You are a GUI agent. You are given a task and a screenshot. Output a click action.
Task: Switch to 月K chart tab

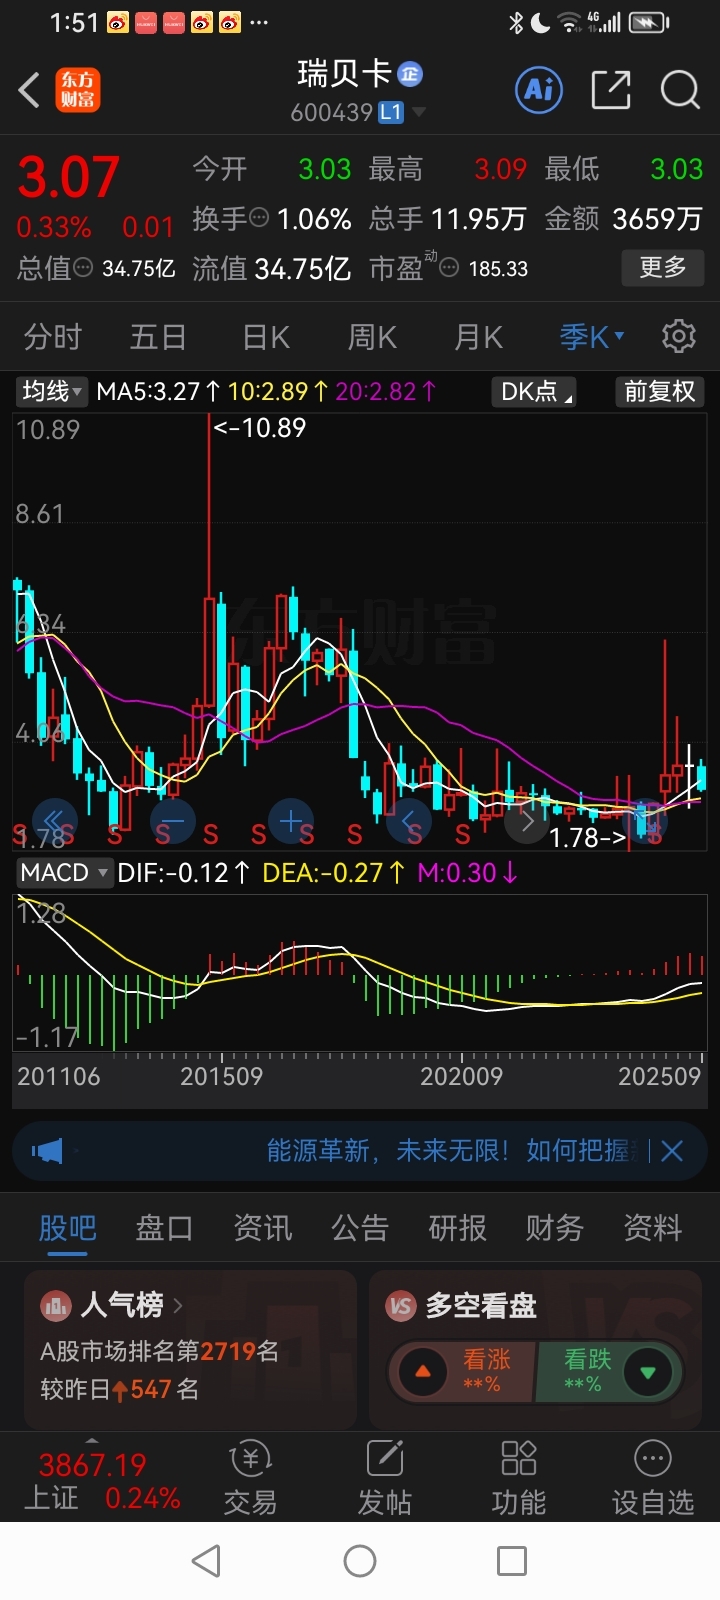pos(478,337)
